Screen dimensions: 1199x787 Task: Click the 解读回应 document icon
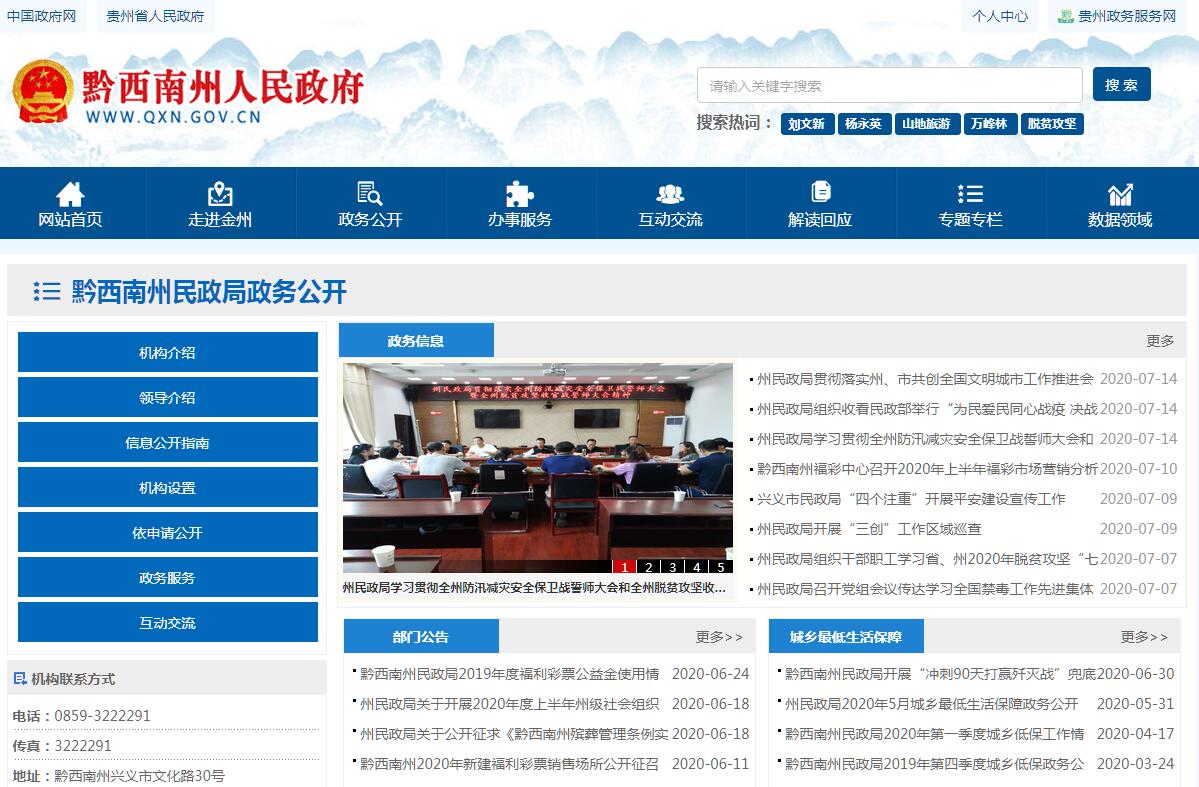[x=821, y=192]
